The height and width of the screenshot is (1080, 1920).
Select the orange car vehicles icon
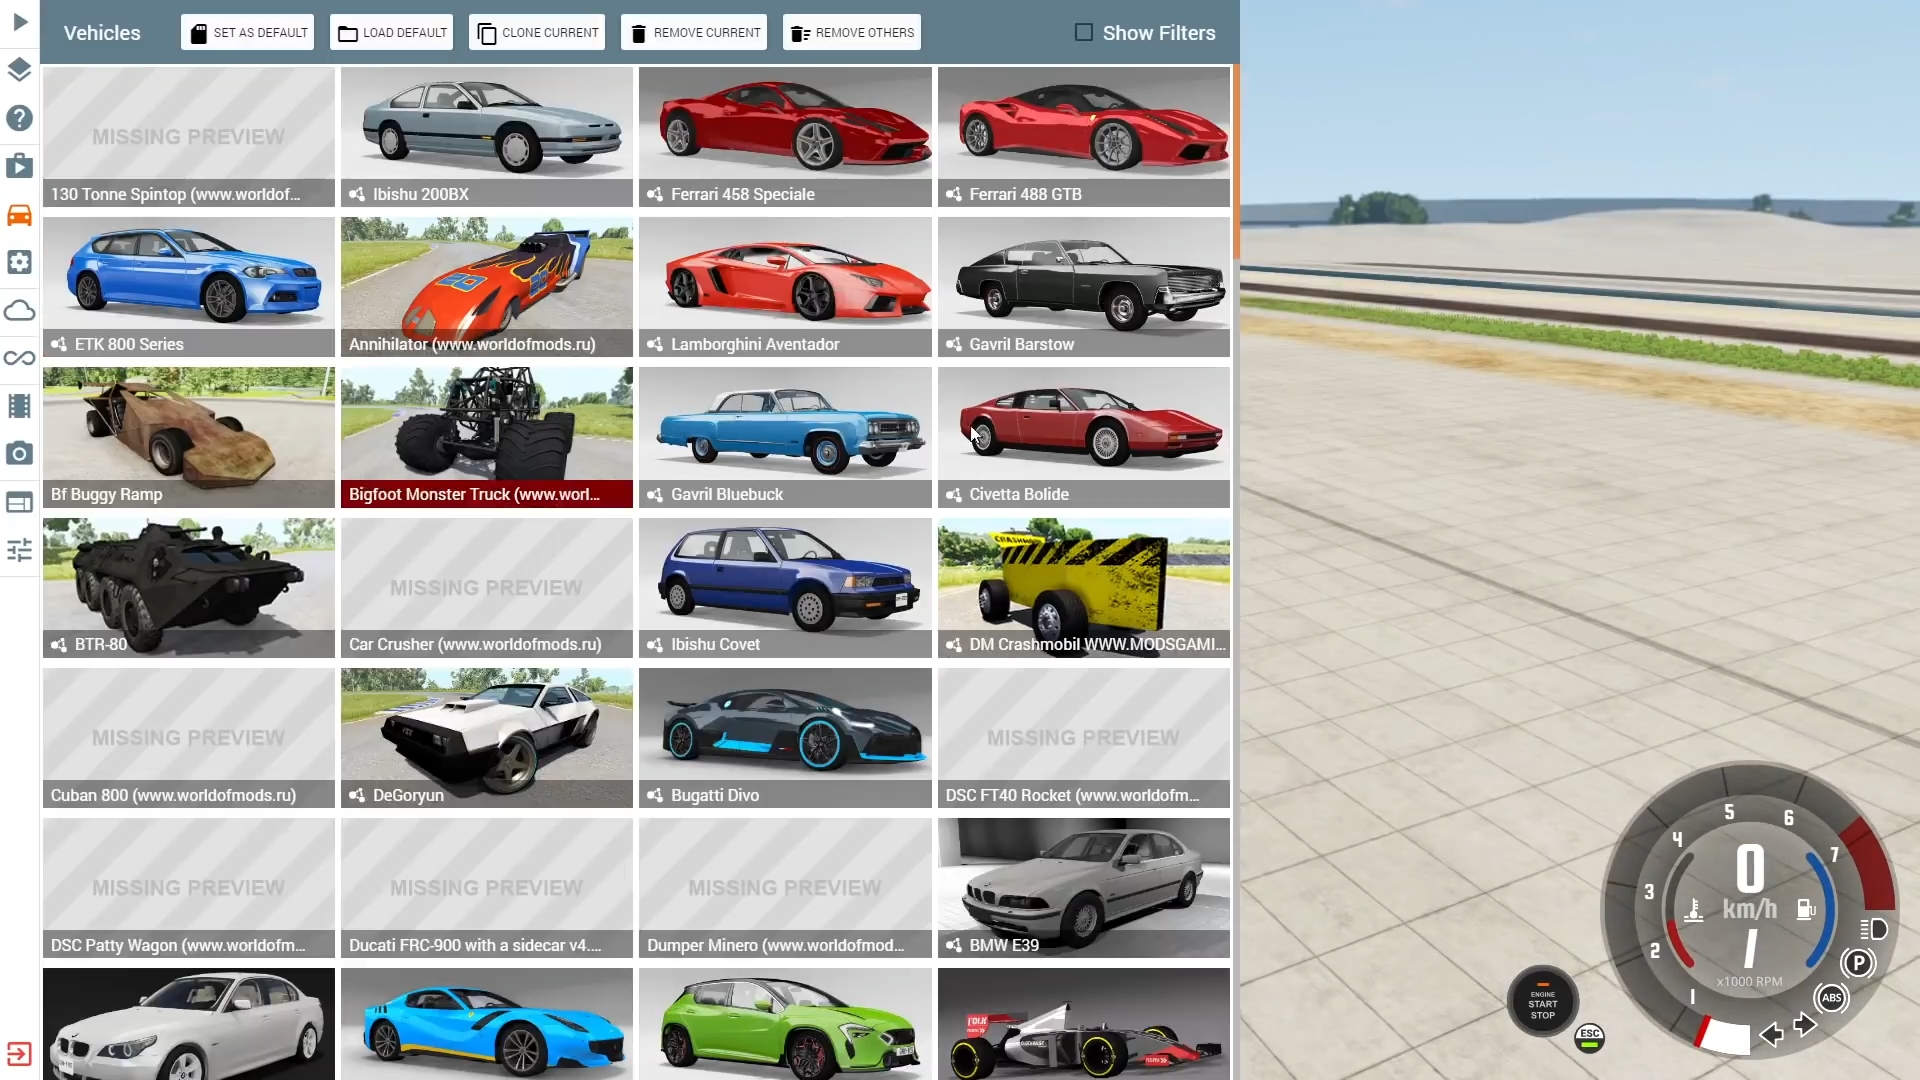20,214
